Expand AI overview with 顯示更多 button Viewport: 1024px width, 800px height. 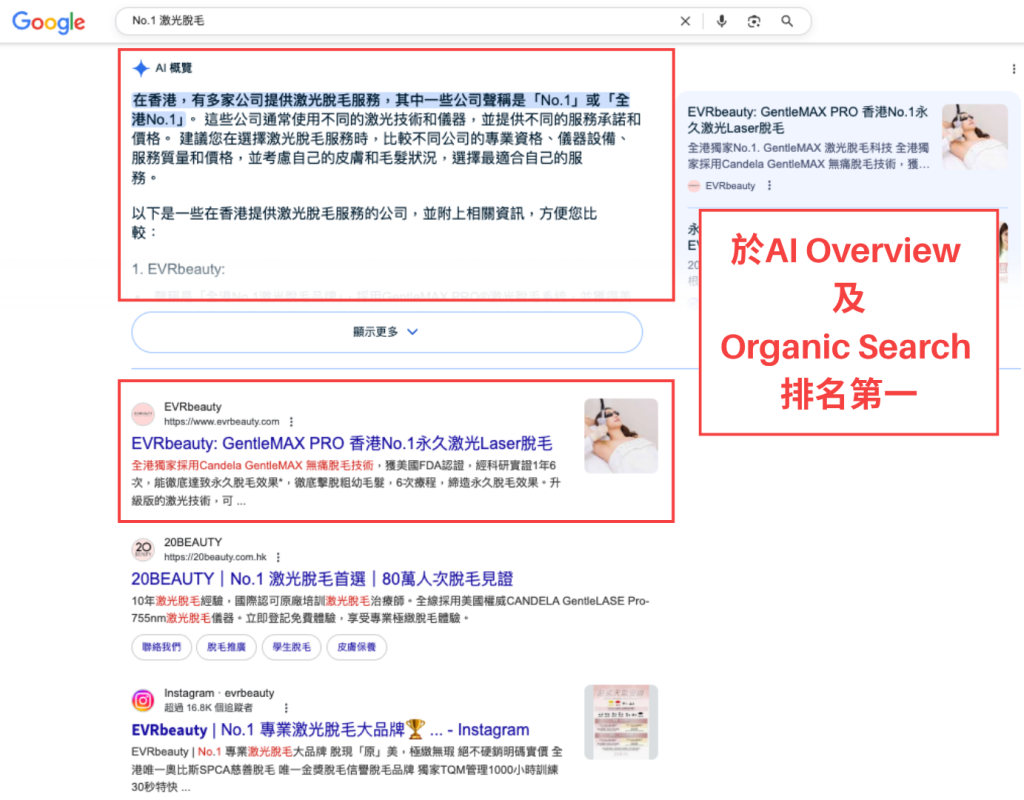[387, 332]
